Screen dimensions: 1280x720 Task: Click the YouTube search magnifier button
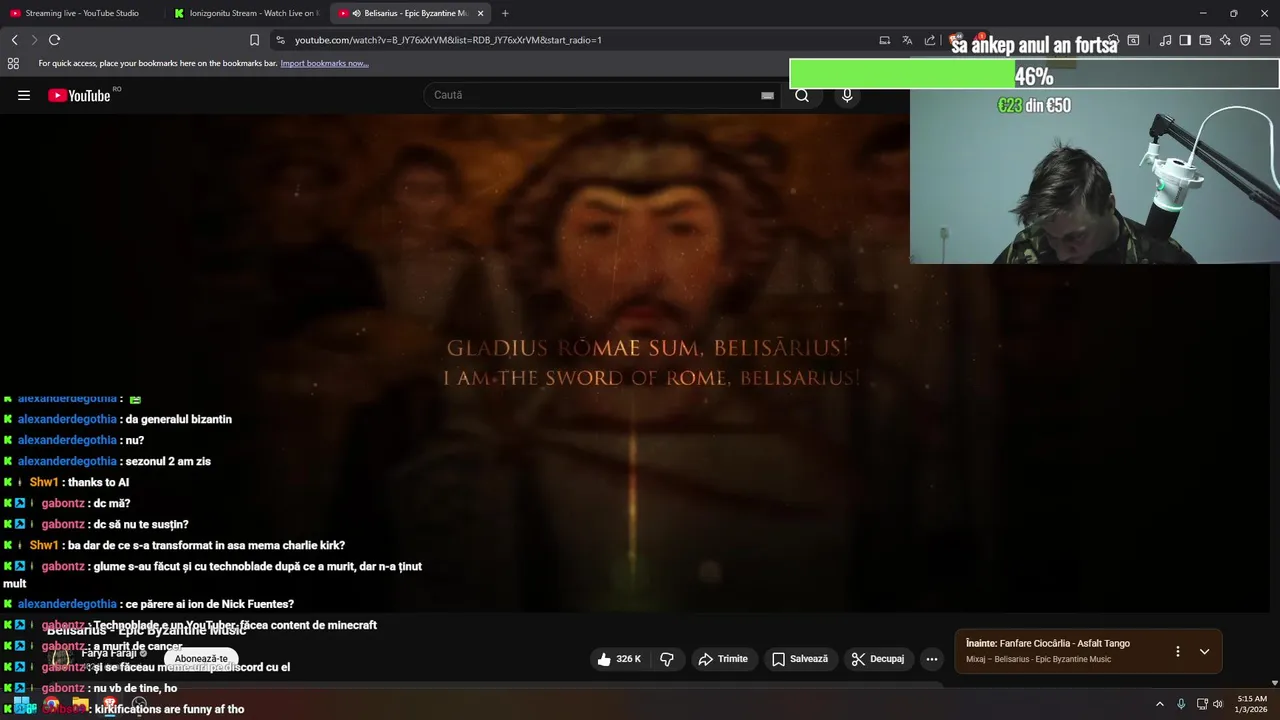(x=802, y=95)
